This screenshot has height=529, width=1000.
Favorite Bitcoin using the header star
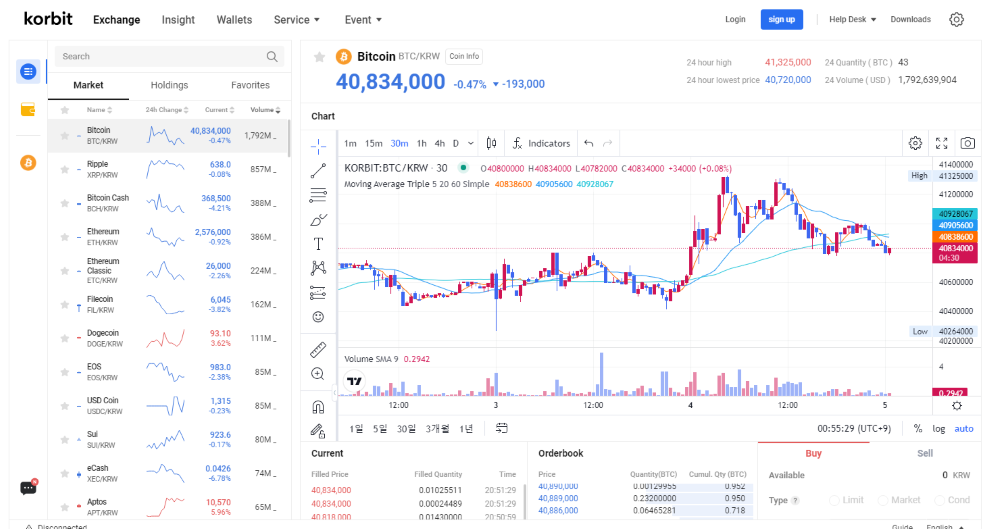320,57
